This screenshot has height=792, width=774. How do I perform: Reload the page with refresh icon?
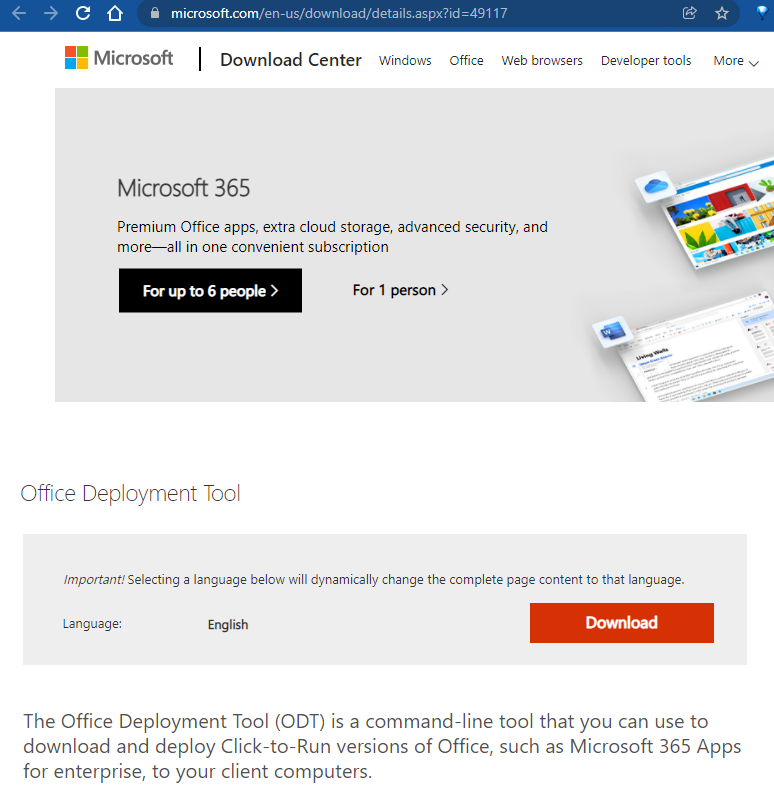pyautogui.click(x=83, y=13)
